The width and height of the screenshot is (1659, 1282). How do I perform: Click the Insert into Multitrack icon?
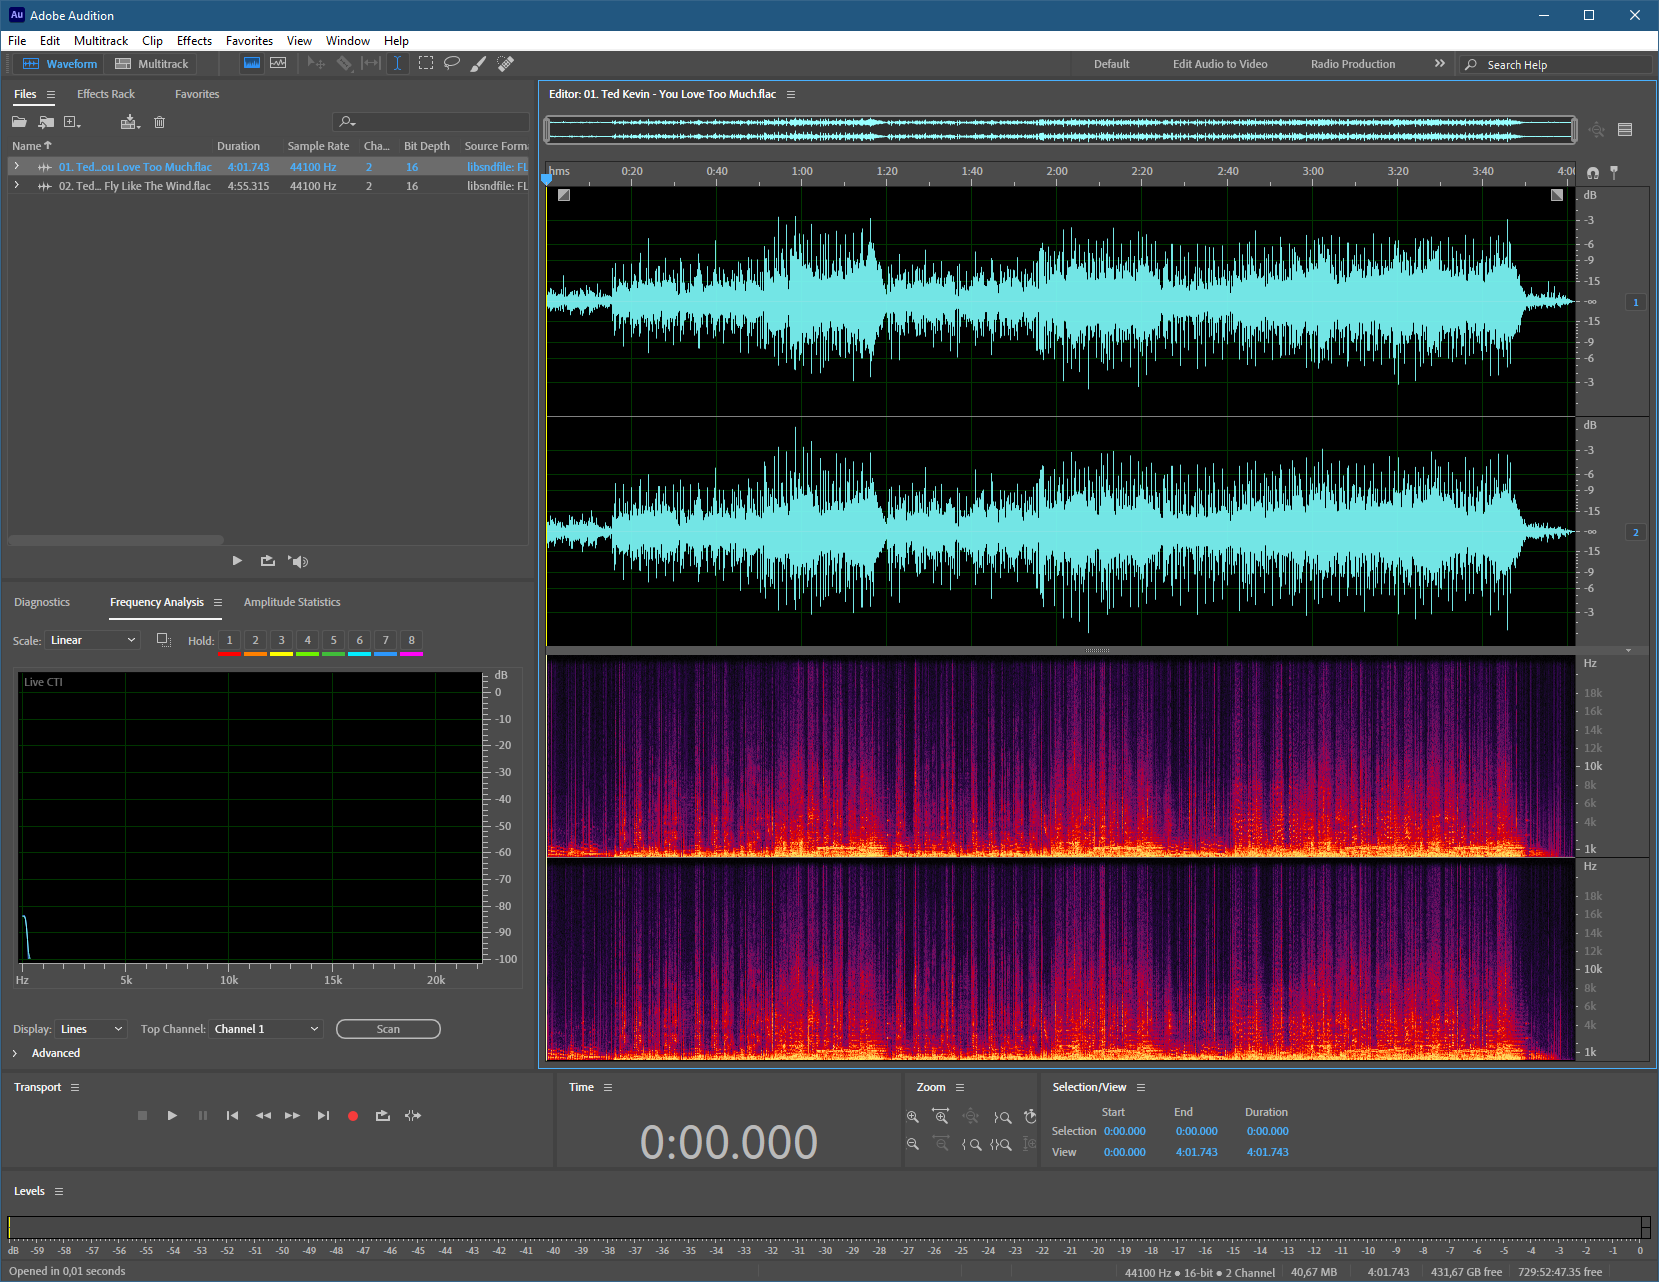point(130,122)
